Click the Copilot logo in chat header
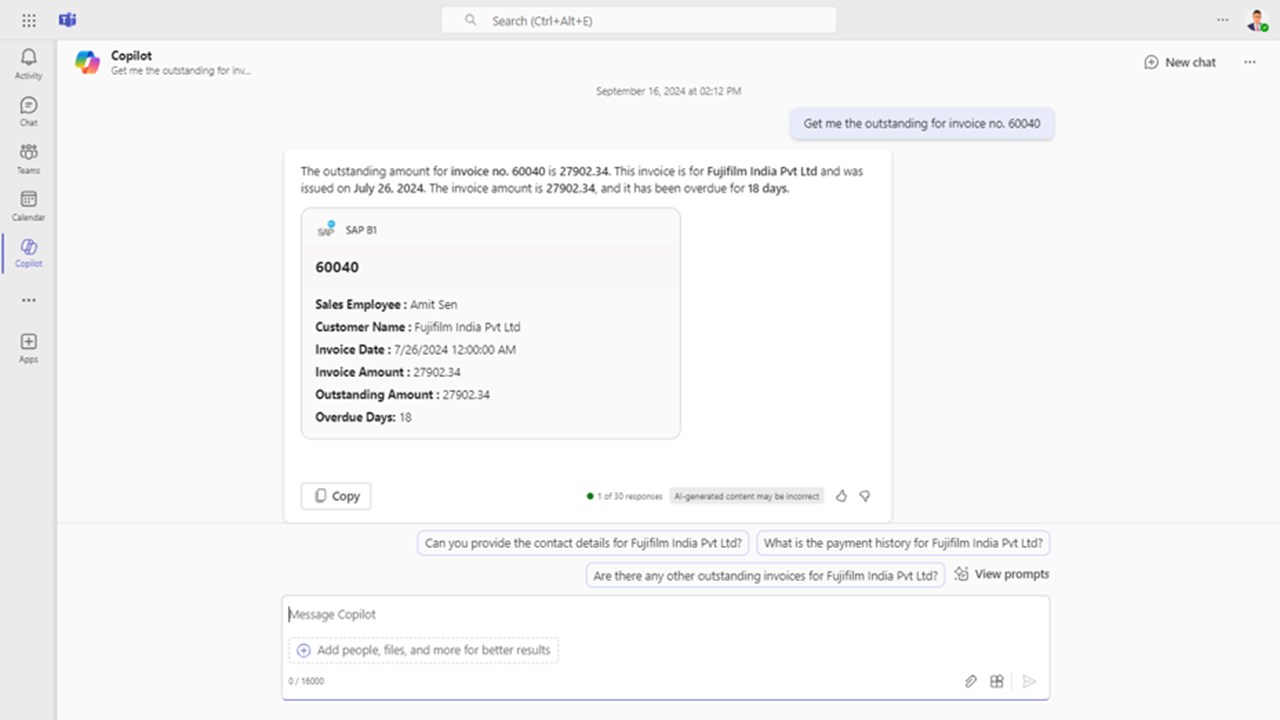 [x=88, y=62]
